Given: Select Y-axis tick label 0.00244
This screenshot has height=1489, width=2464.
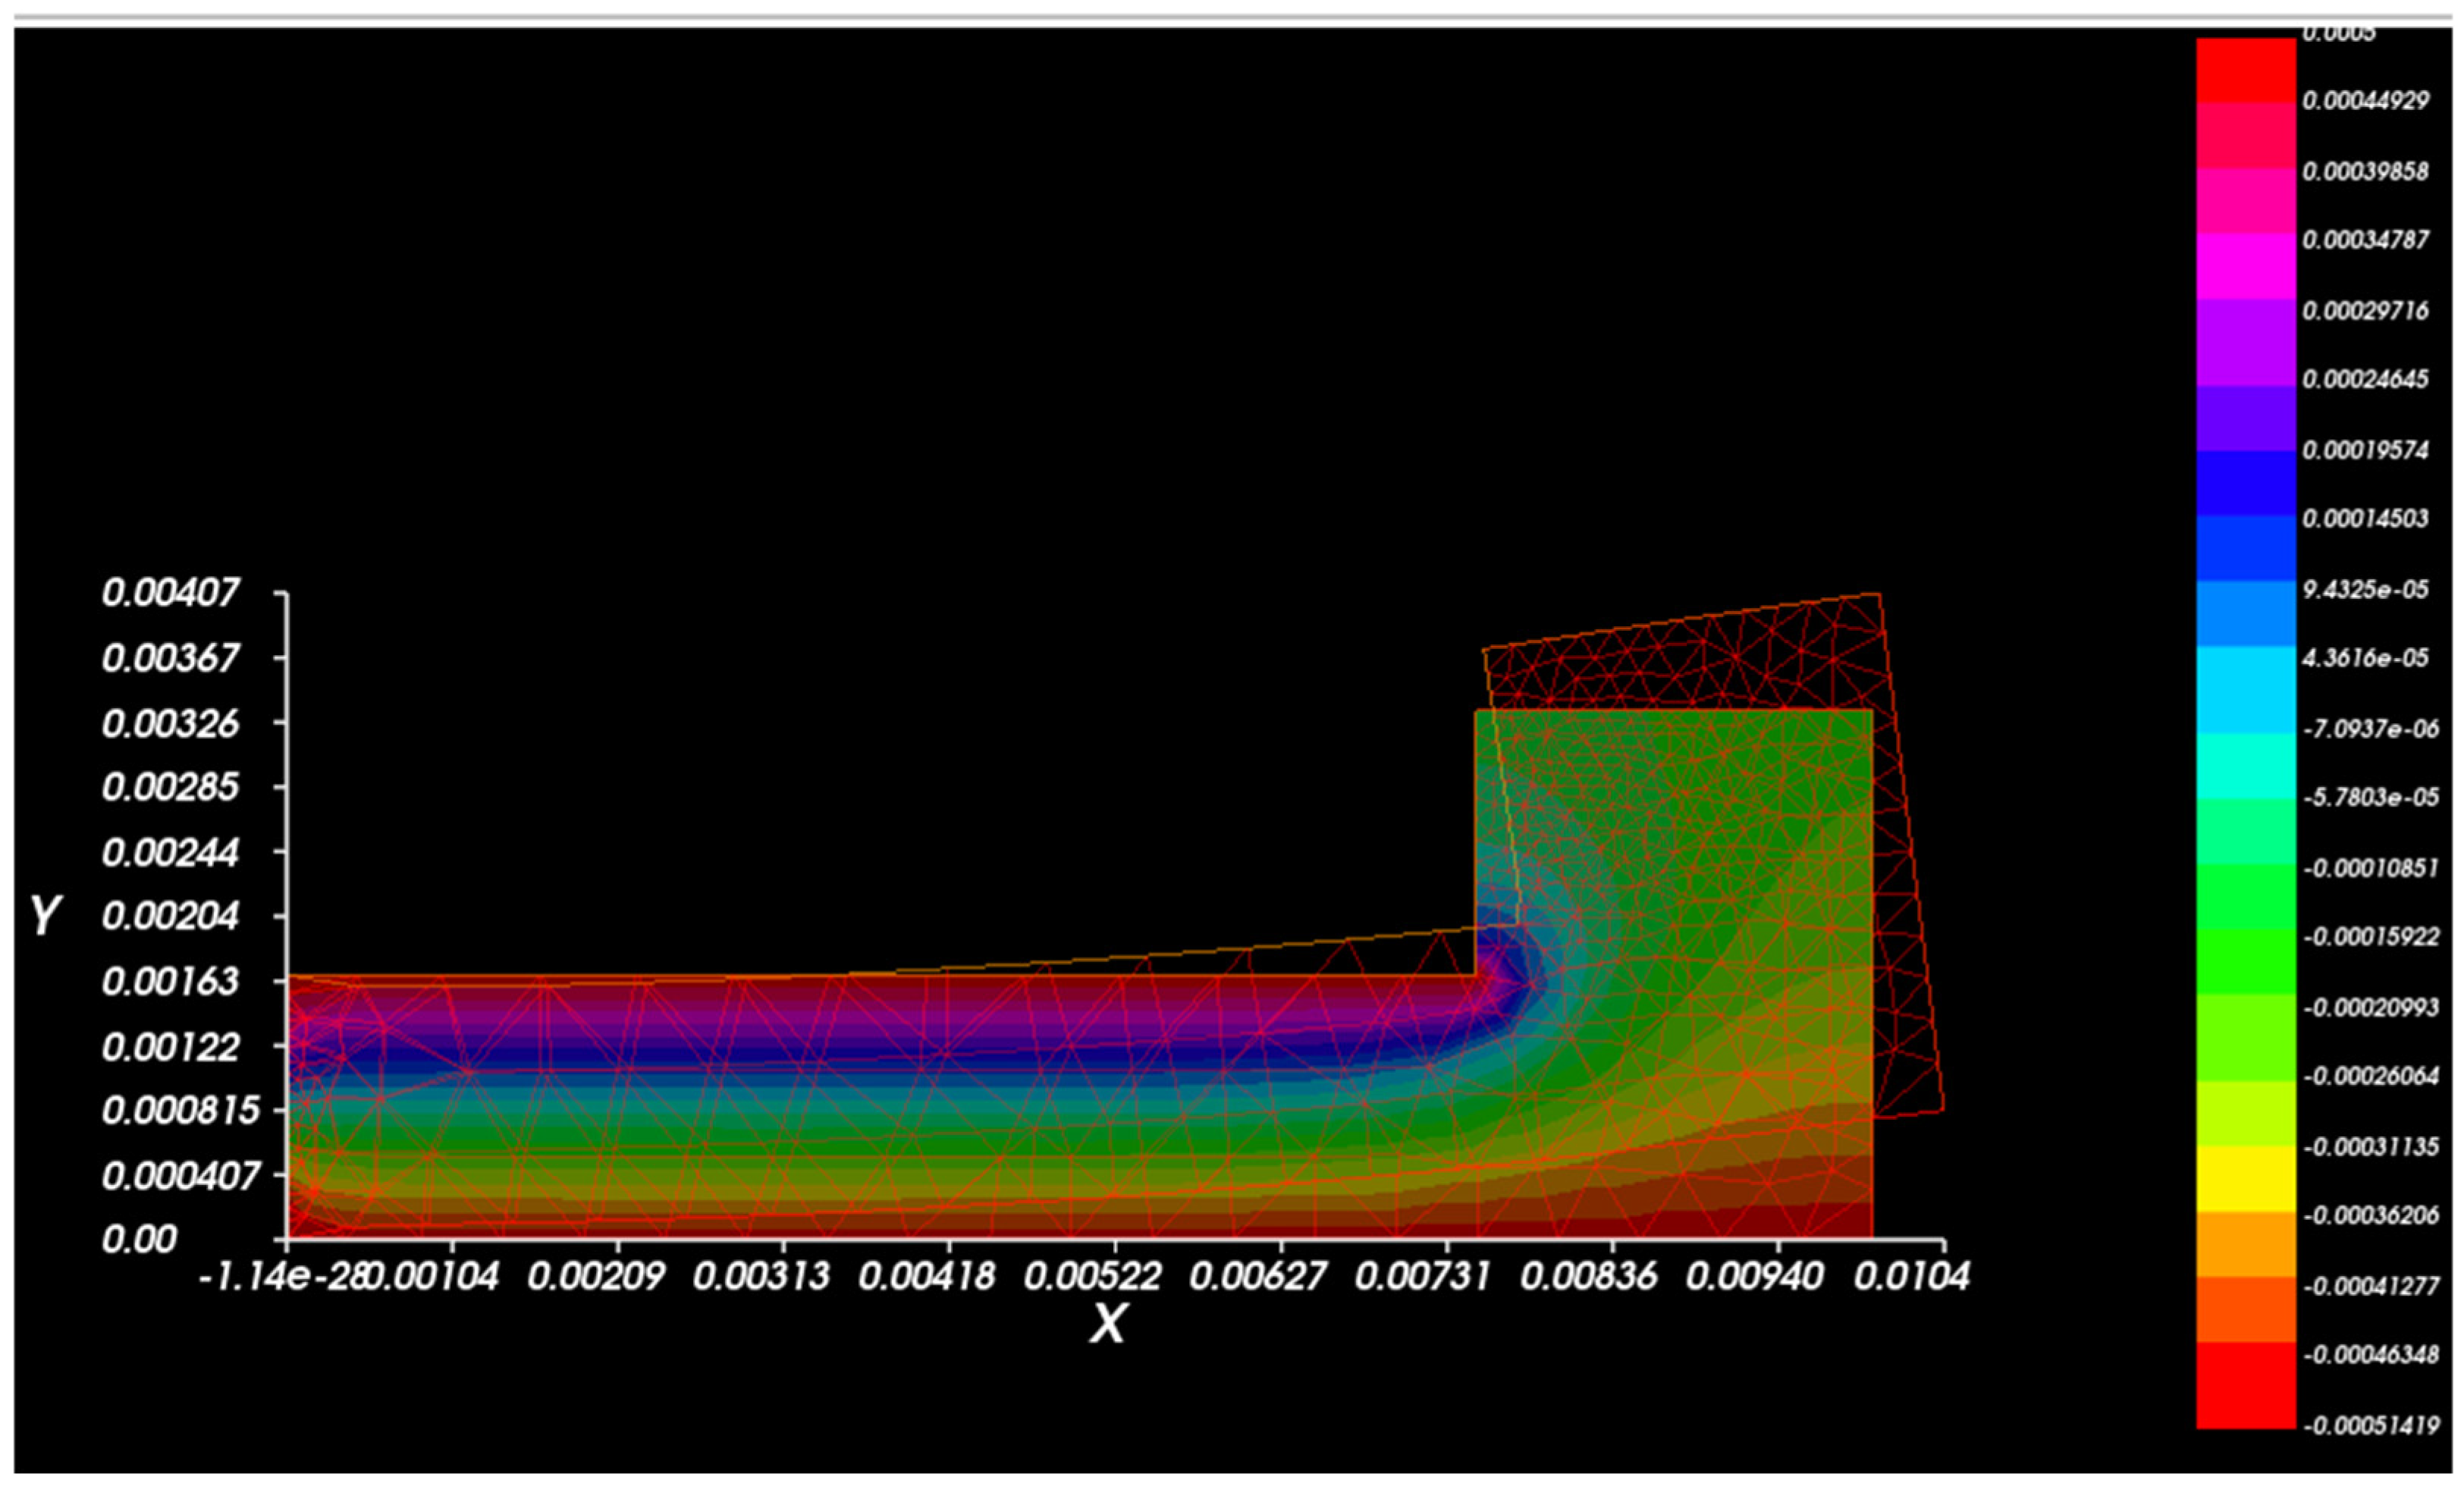Looking at the screenshot, I should click(x=171, y=852).
